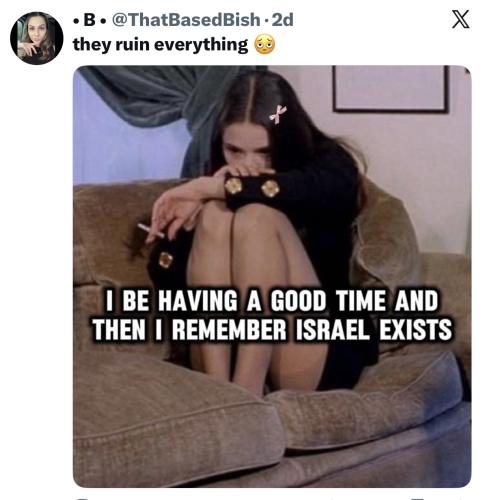Open the poster's profile avatar
The height and width of the screenshot is (500, 482).
pyautogui.click(x=36, y=38)
